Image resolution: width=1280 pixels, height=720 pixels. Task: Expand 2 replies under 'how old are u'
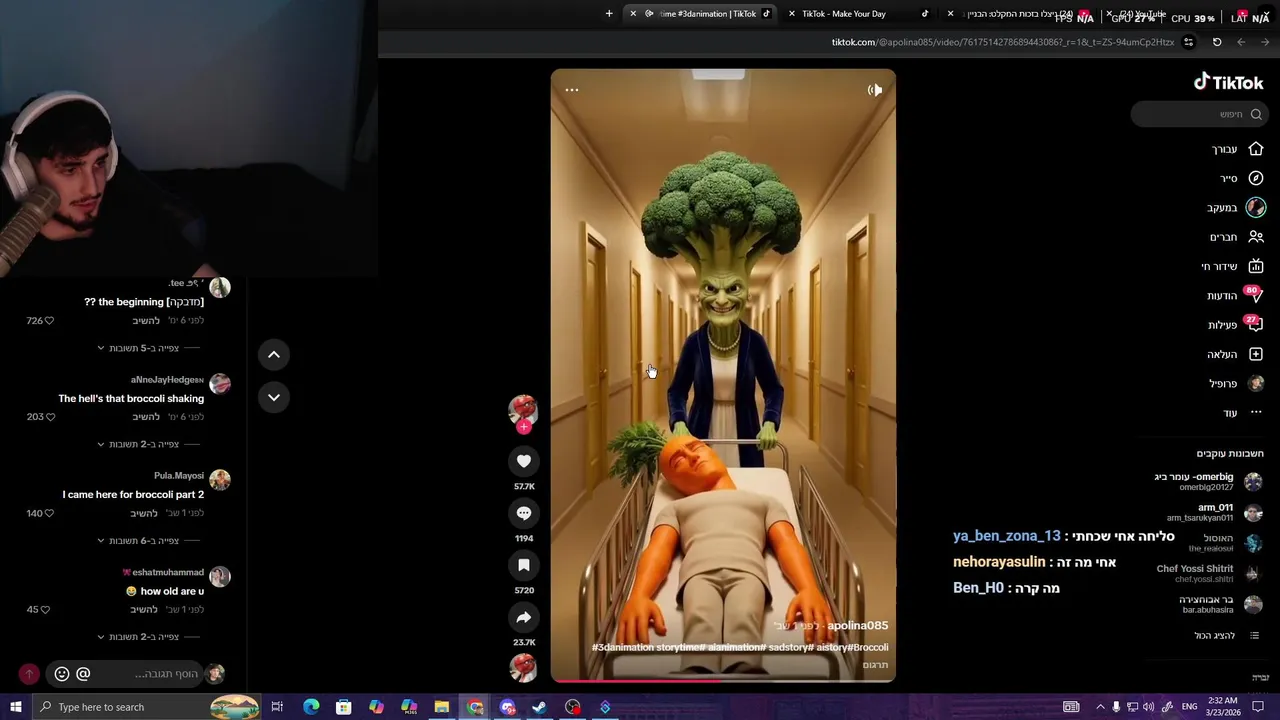point(138,637)
